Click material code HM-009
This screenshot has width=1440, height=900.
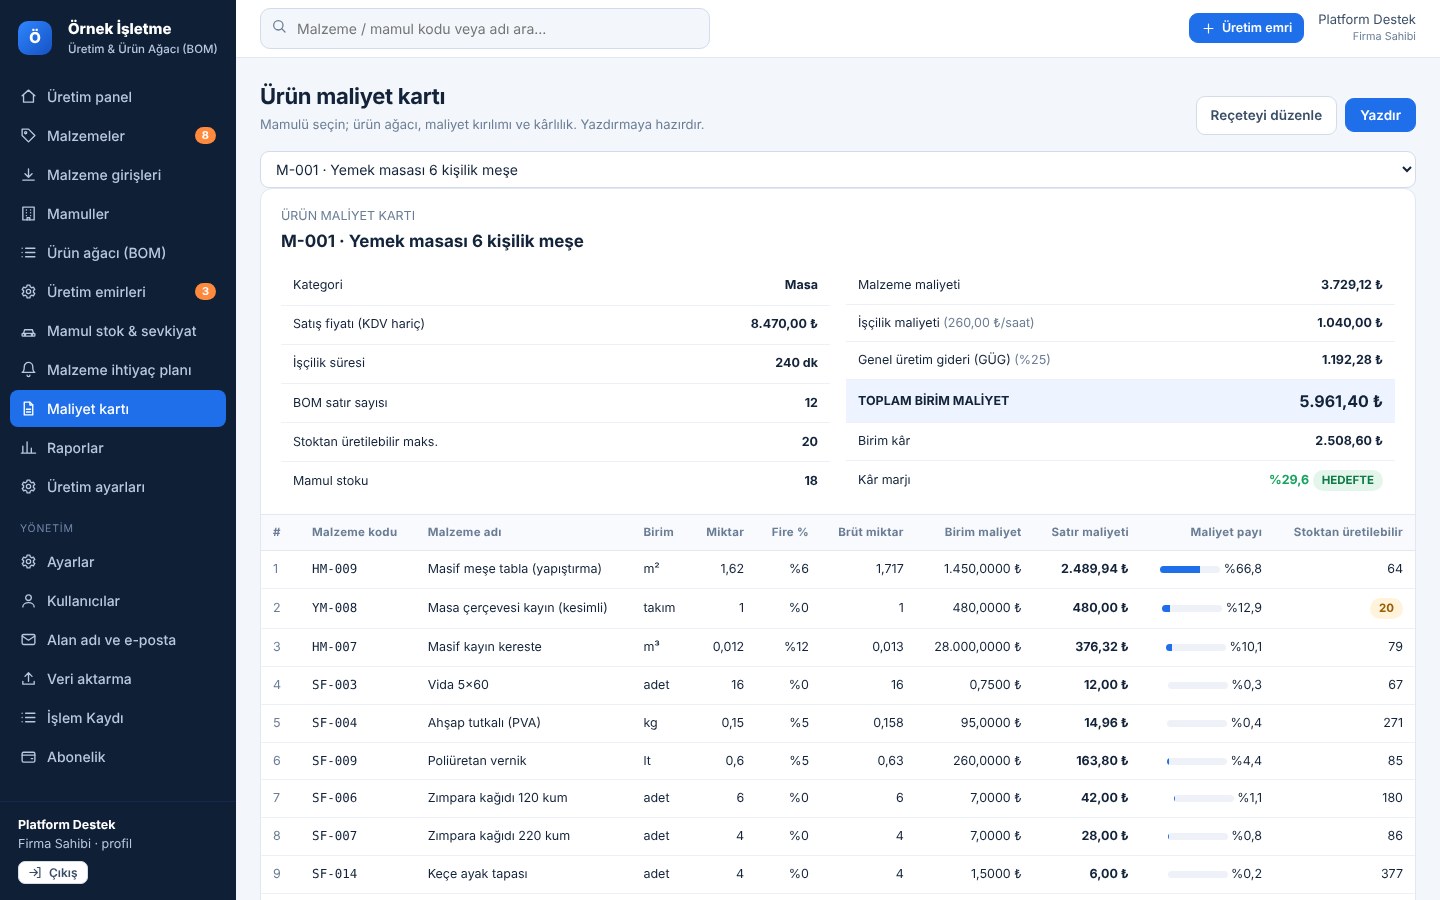pos(334,569)
